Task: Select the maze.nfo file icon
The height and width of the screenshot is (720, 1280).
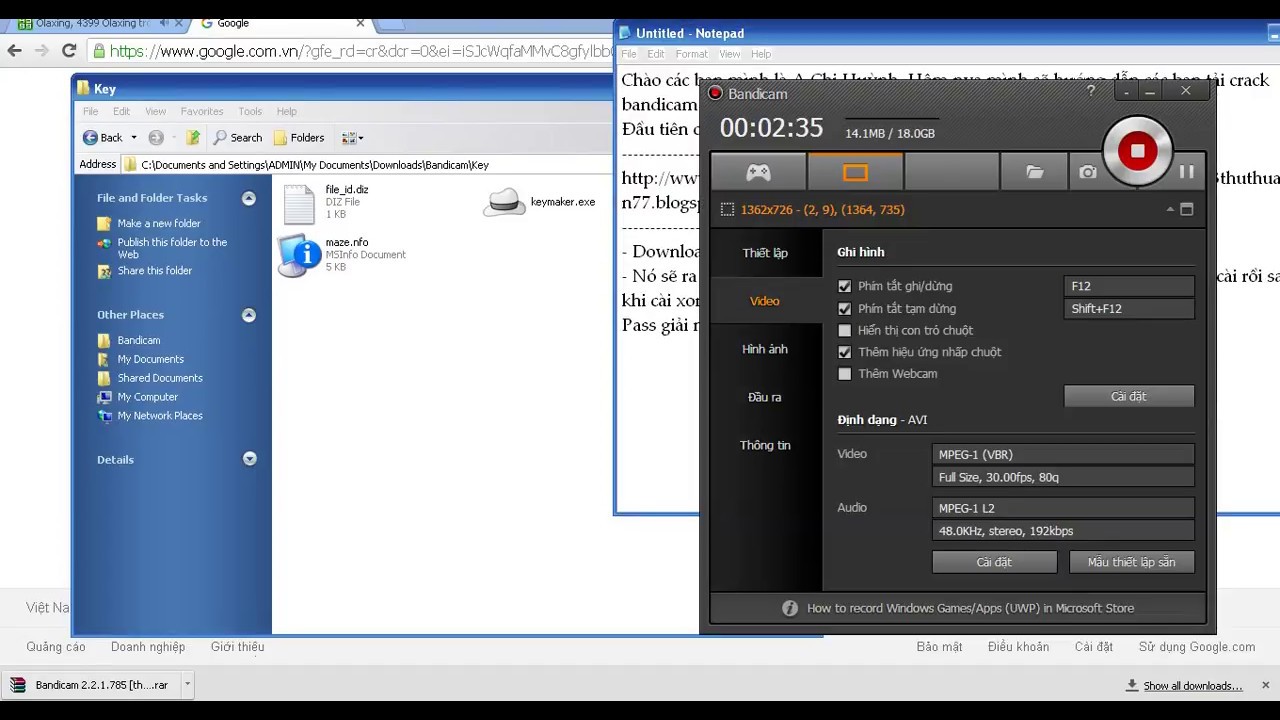Action: 298,255
